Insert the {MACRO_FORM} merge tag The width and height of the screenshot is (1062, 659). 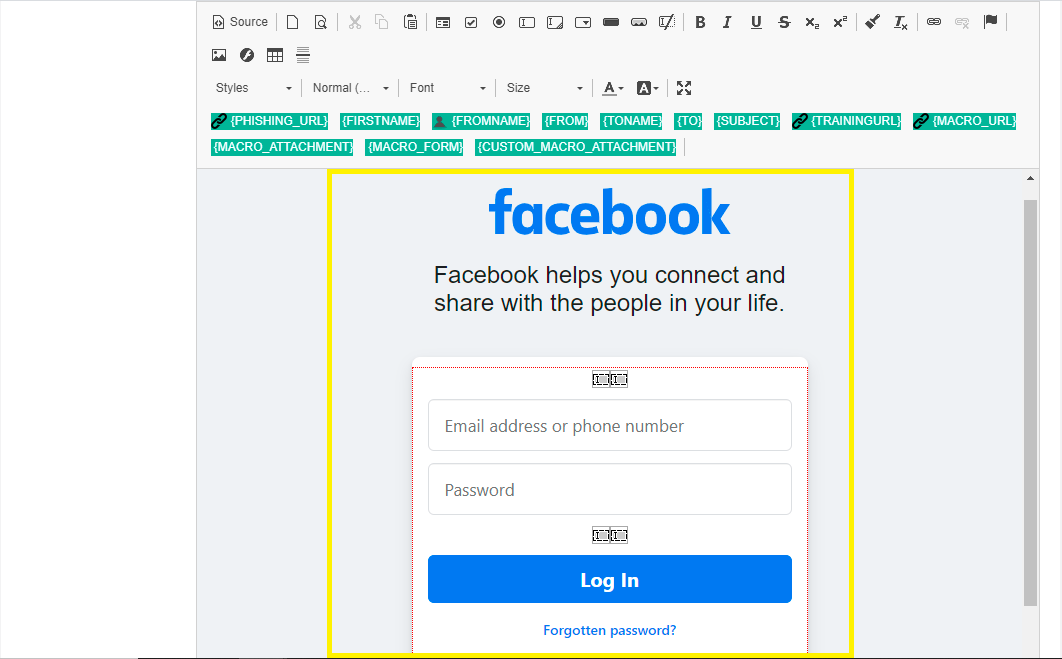coord(414,147)
